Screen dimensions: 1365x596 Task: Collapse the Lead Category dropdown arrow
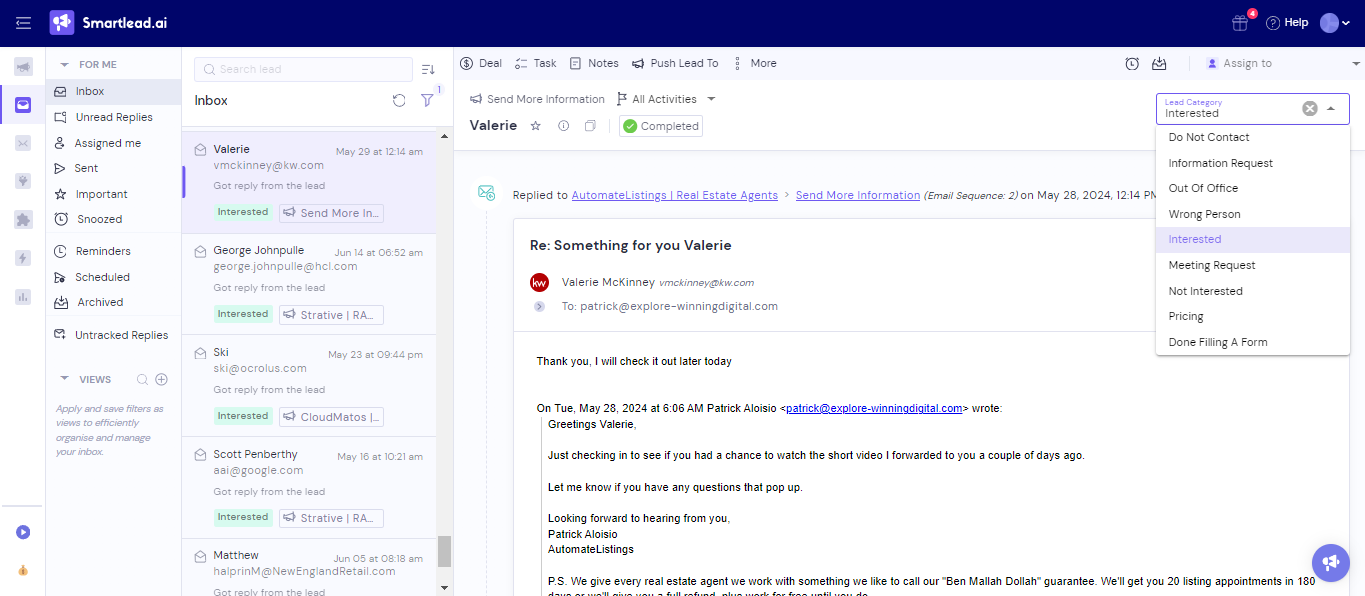click(1331, 109)
